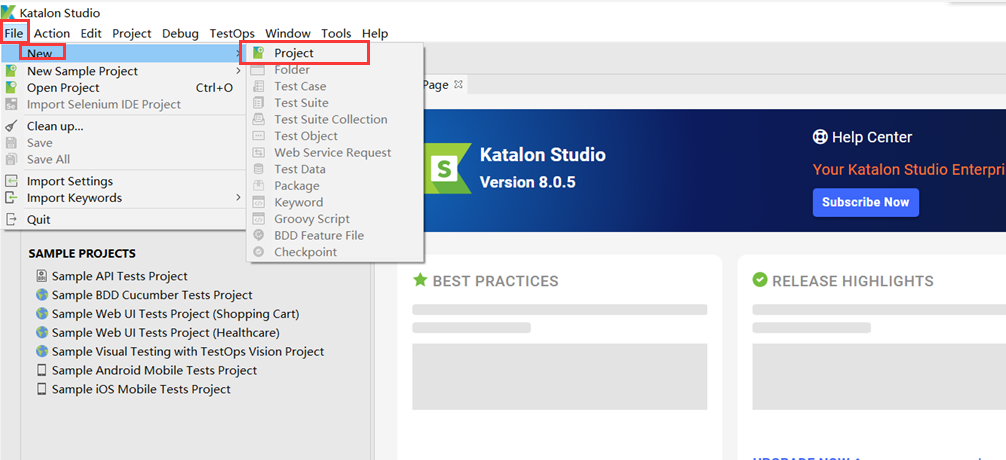Open Sample BDD Cucumber Tests Project
Viewport: 1006px width, 460px height.
(152, 295)
